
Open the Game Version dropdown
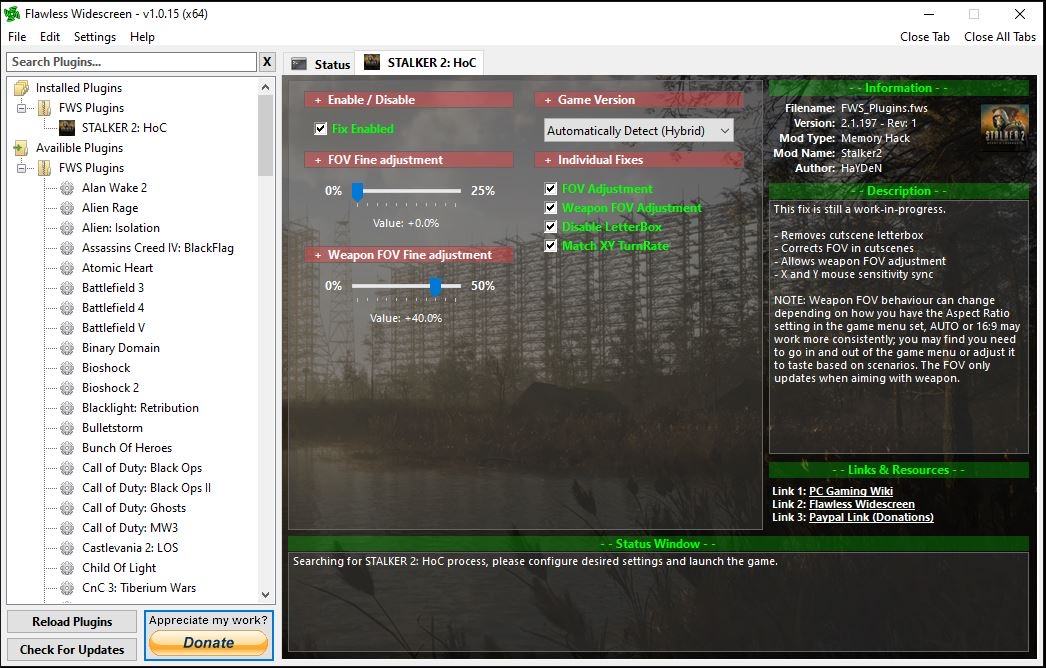point(638,131)
